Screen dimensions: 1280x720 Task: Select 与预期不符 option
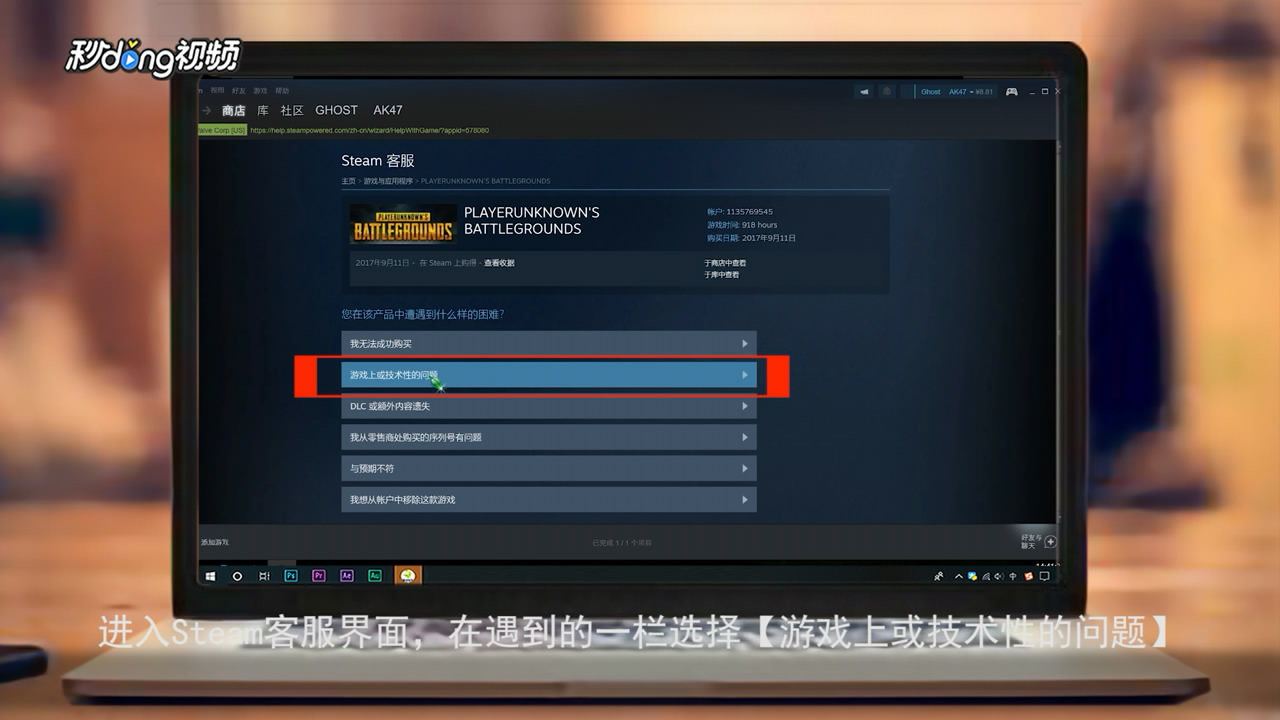click(x=548, y=468)
